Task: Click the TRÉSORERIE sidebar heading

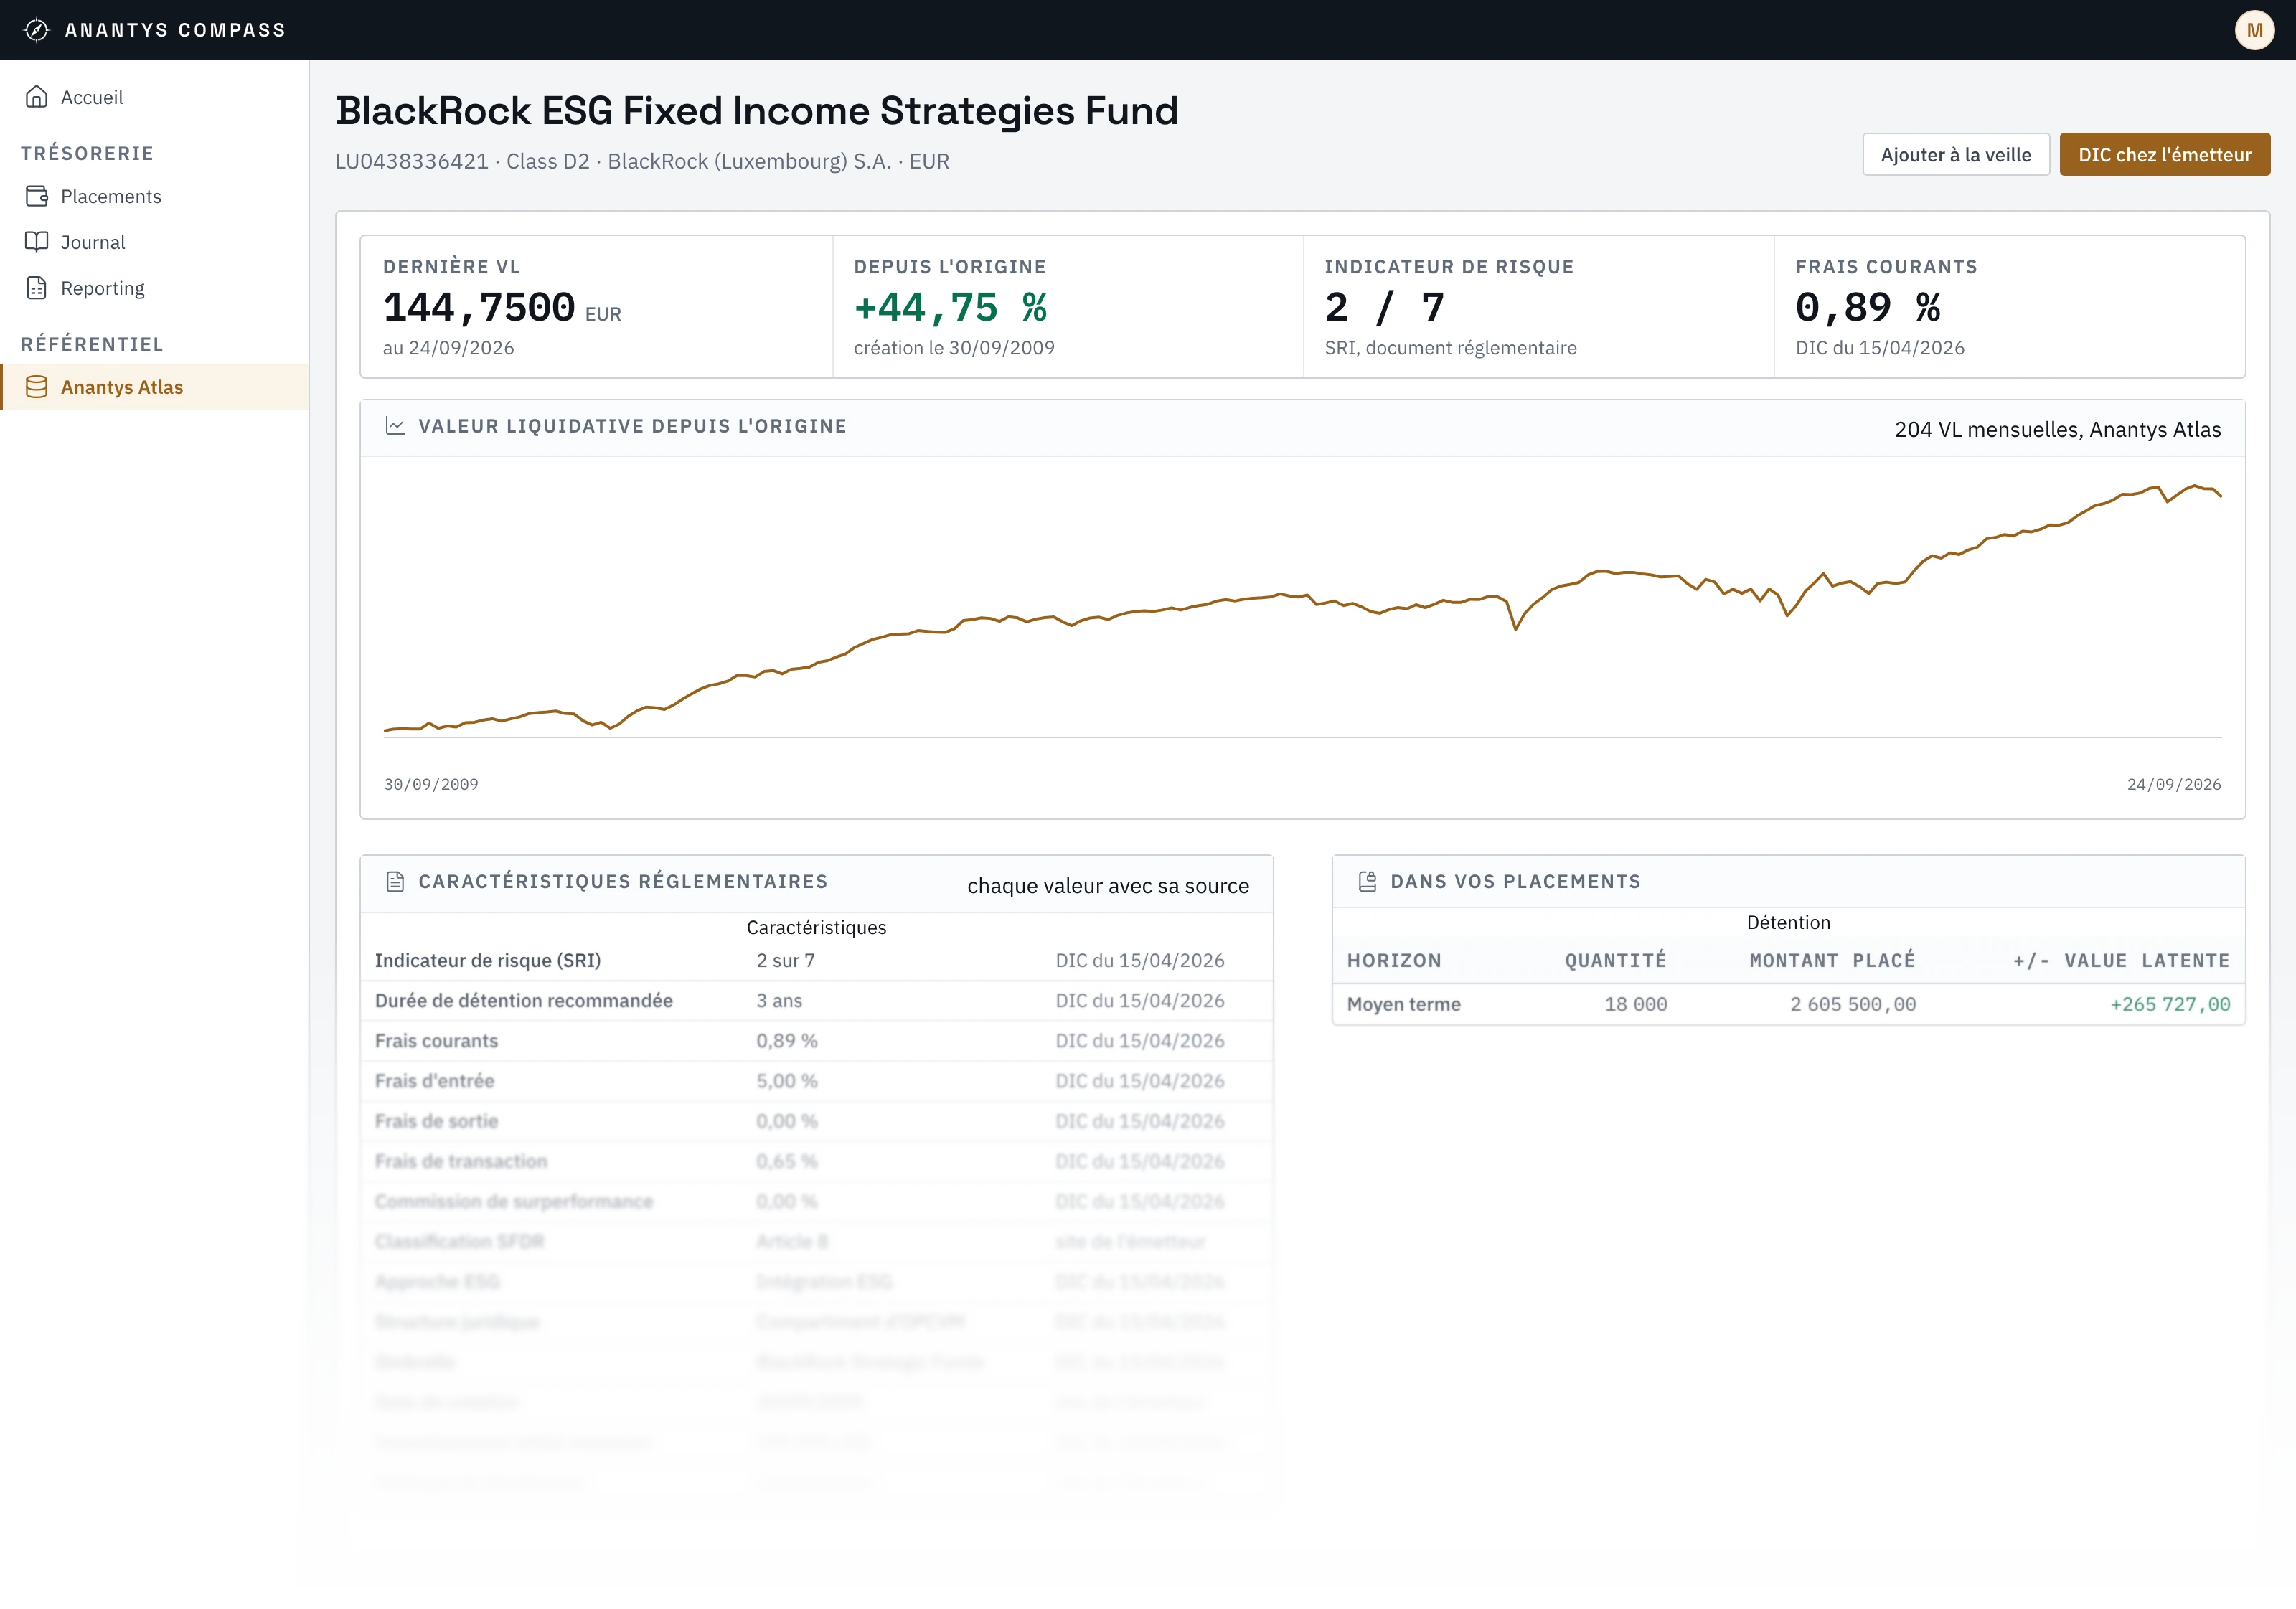Action: [x=87, y=153]
